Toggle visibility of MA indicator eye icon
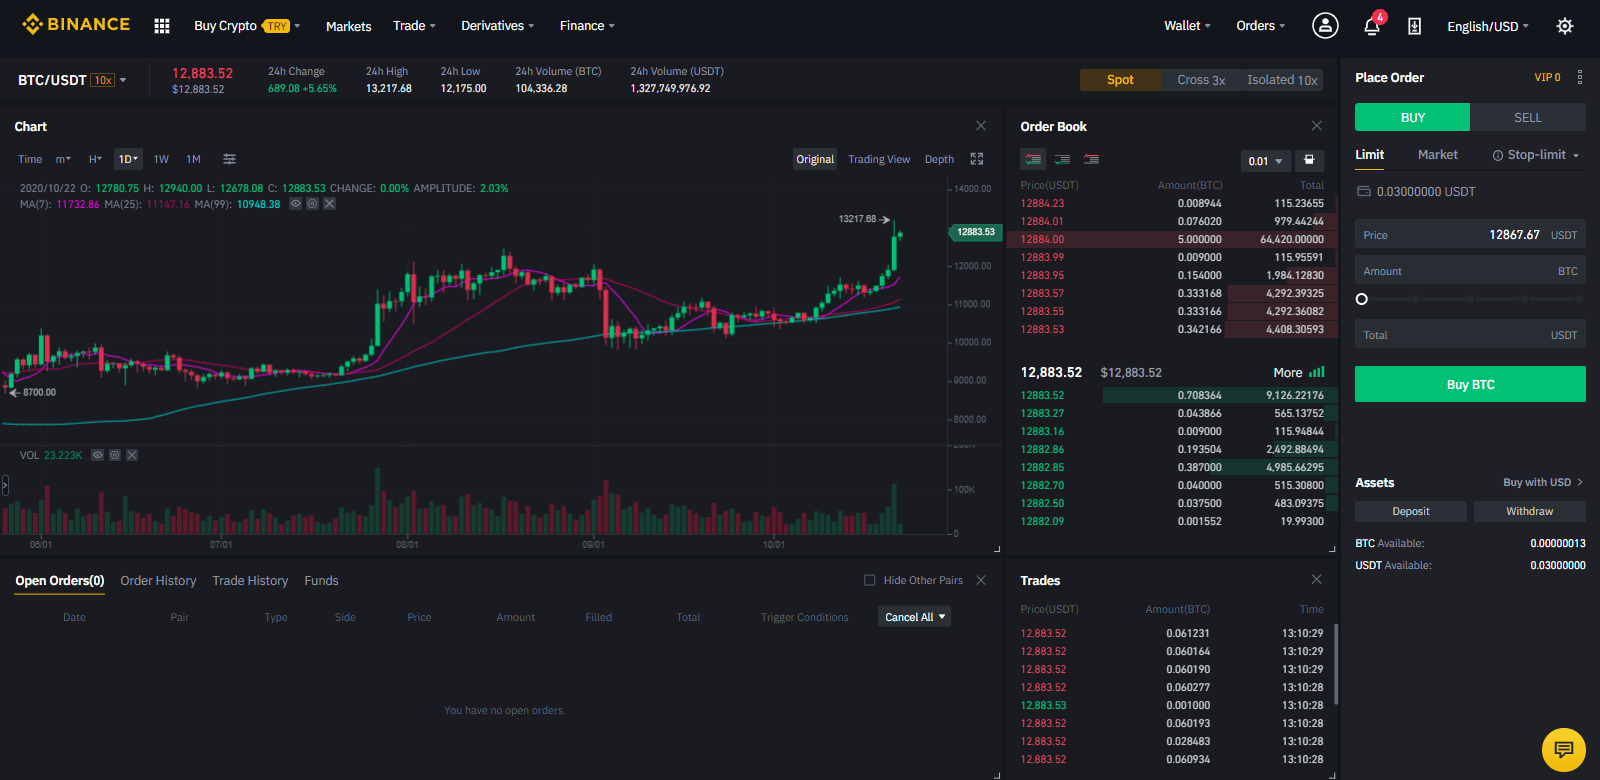Screen dimensions: 1600x780 [295, 204]
